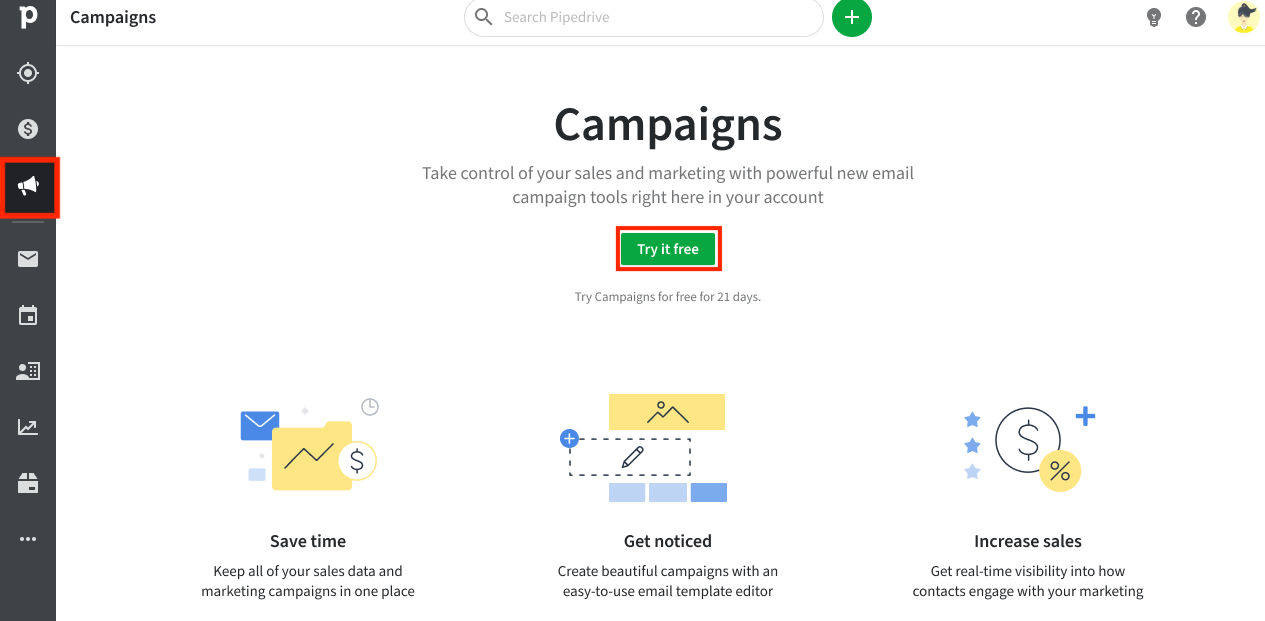The width and height of the screenshot is (1265, 621).
Task: Click the Try it free button
Action: (x=668, y=248)
